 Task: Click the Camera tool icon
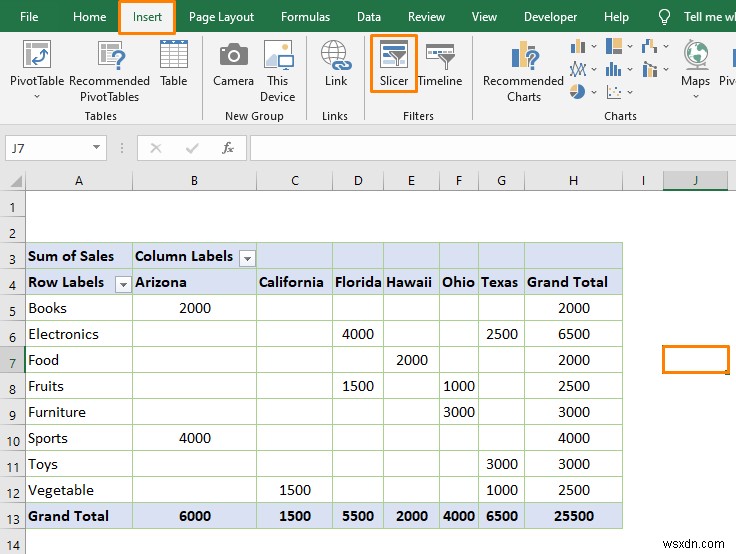[x=233, y=64]
